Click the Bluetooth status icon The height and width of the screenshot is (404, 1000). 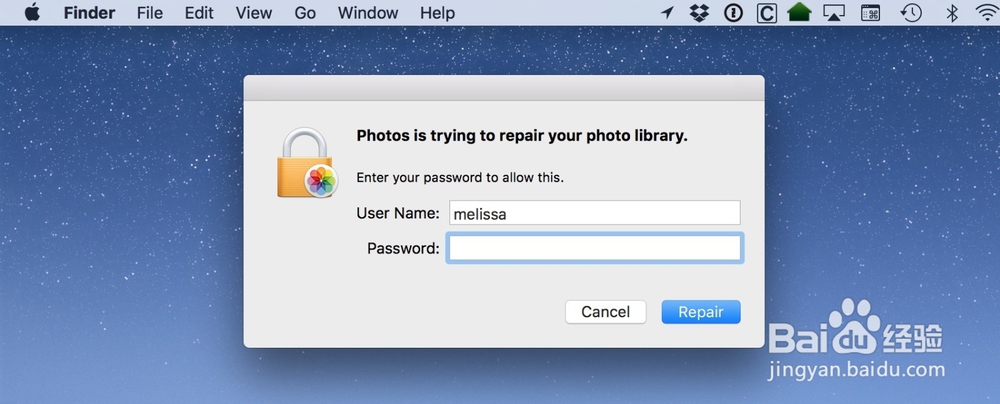click(952, 13)
